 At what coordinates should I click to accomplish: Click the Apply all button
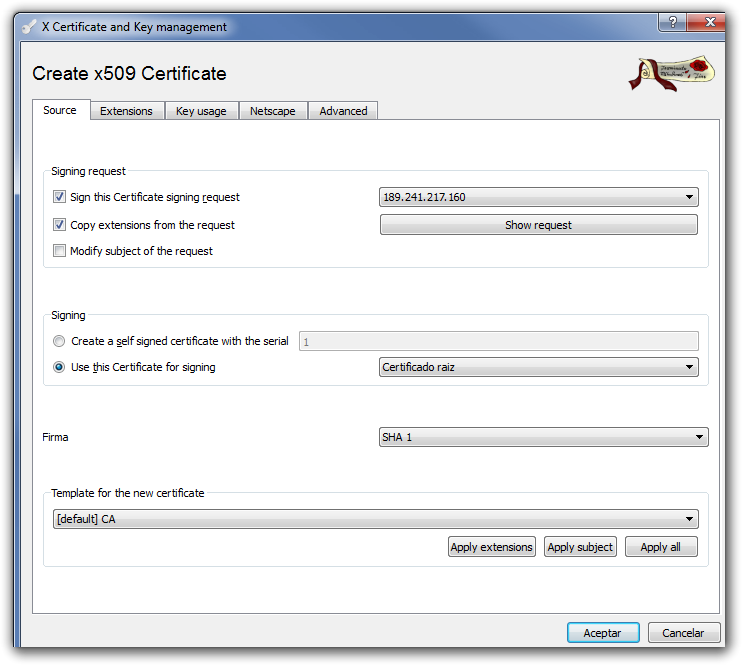coord(660,547)
